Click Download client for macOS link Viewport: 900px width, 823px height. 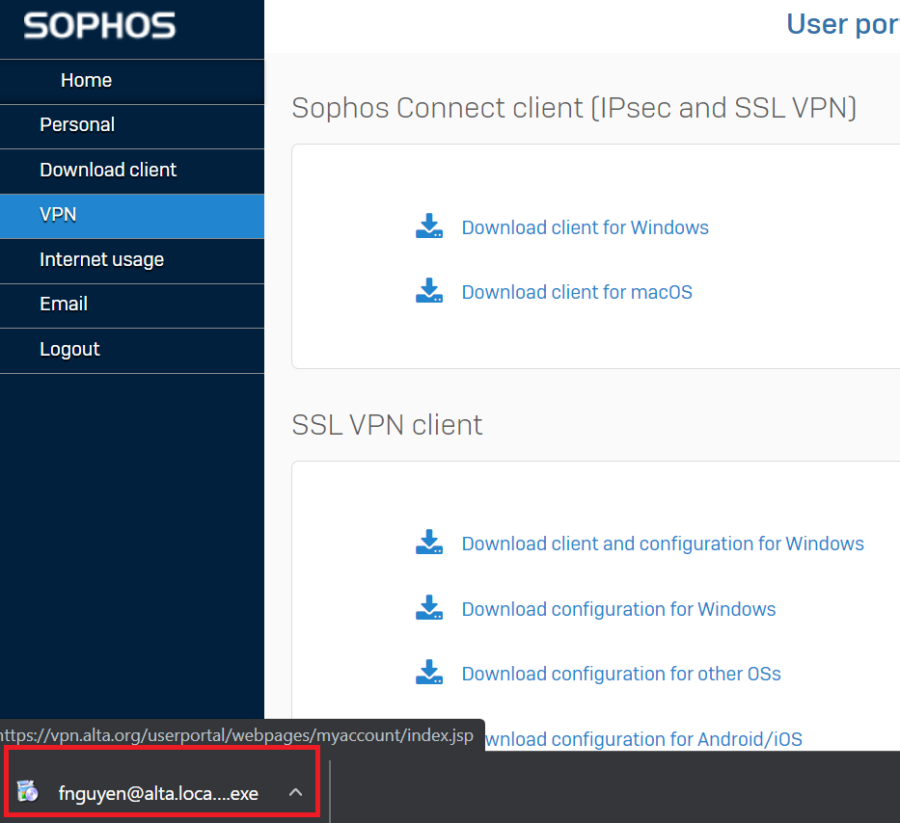coord(577,292)
